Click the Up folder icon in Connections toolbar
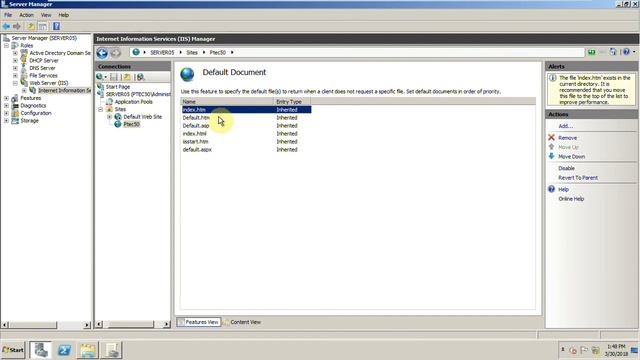Screen dimensions: 640x360 [127, 77]
